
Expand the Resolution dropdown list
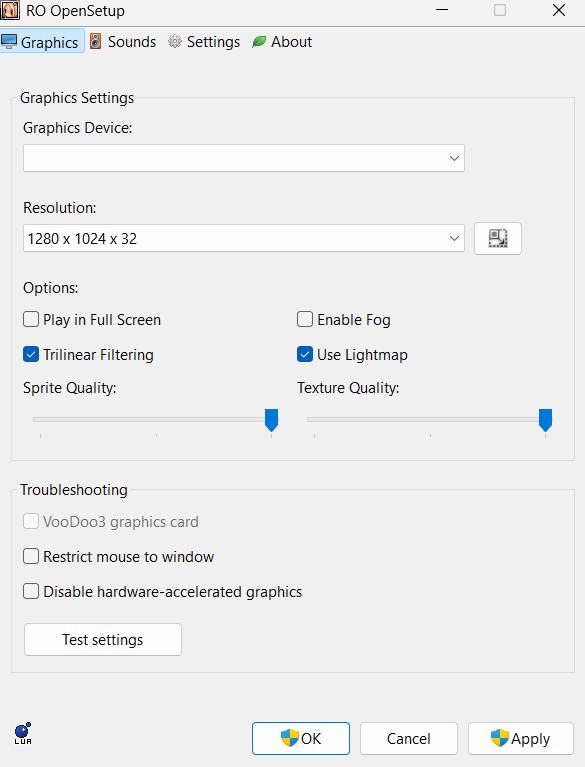click(x=244, y=238)
